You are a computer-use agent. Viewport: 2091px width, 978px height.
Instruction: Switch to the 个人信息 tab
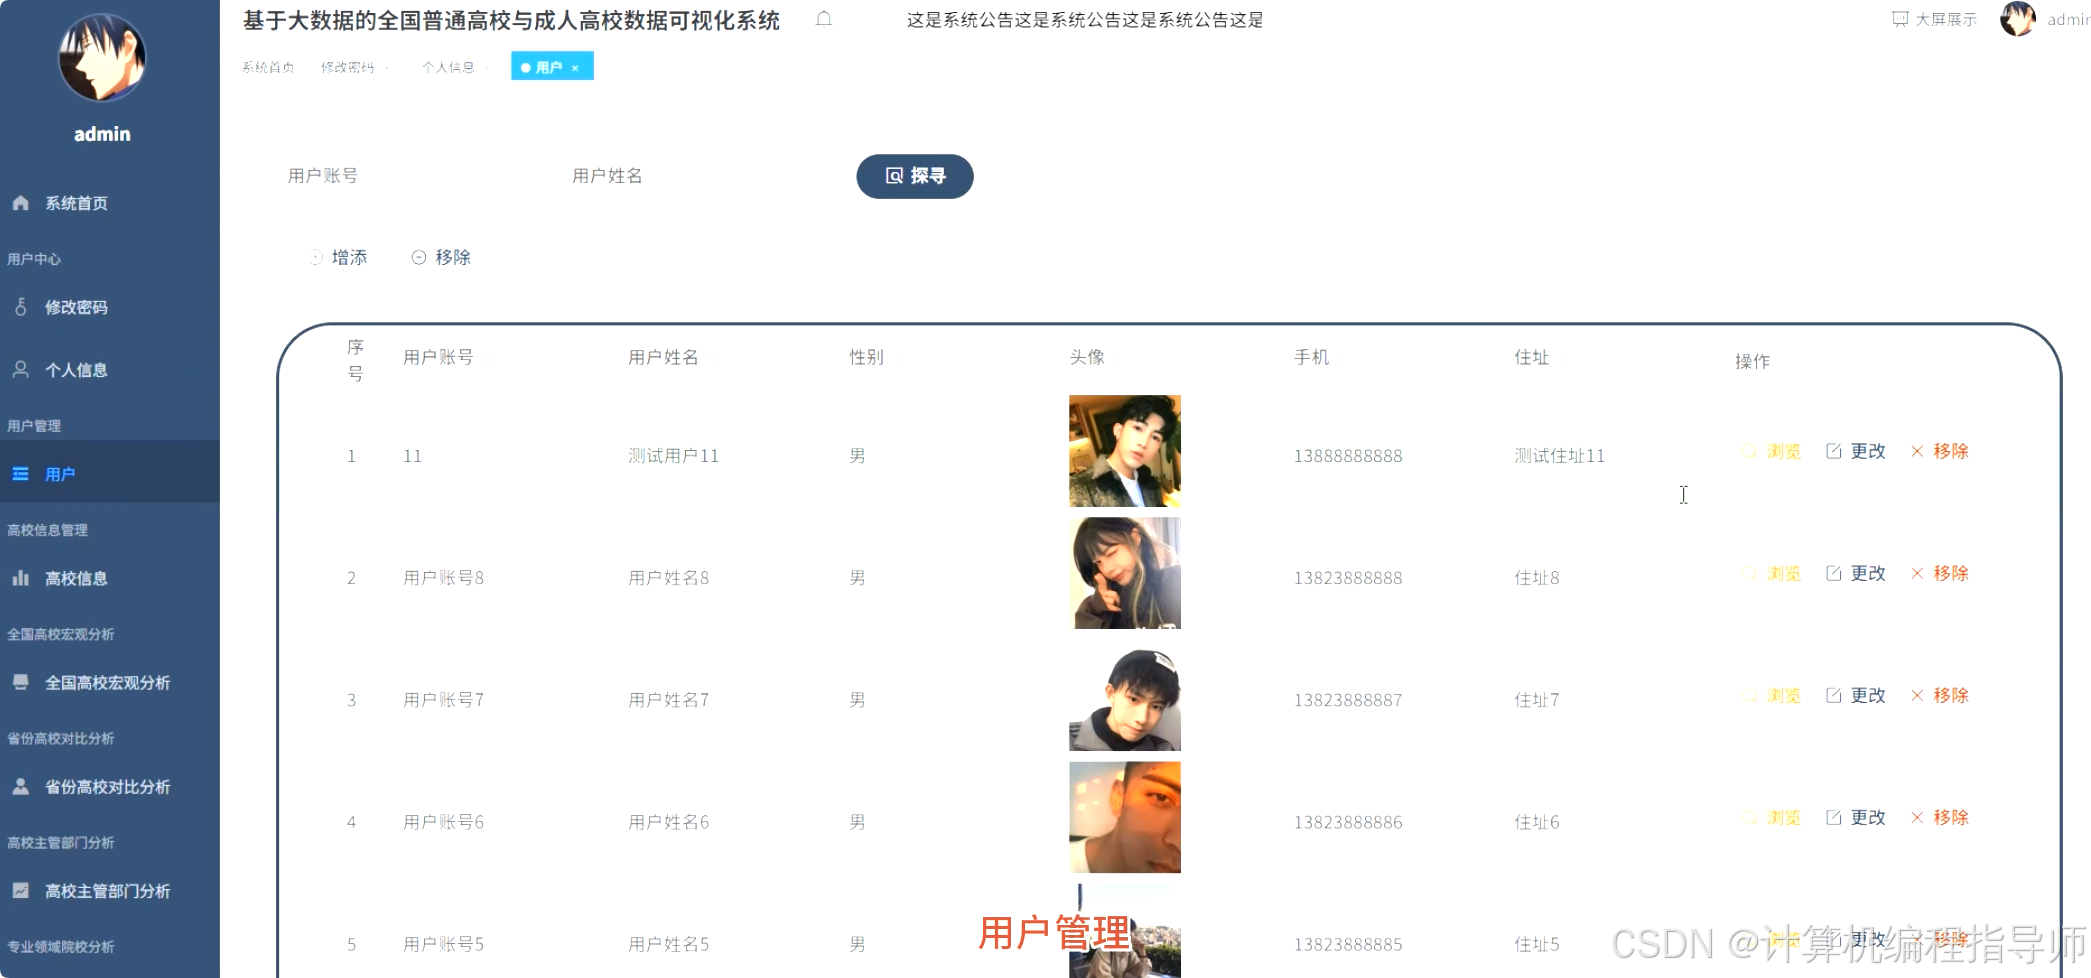[448, 67]
